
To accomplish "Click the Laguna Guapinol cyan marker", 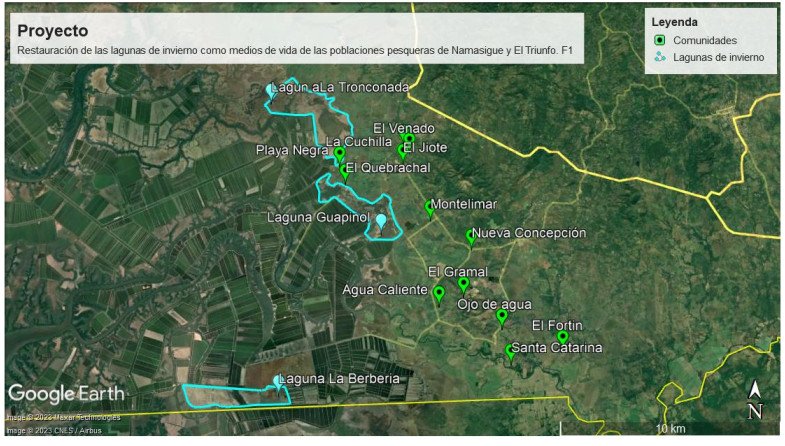I will click(x=381, y=221).
